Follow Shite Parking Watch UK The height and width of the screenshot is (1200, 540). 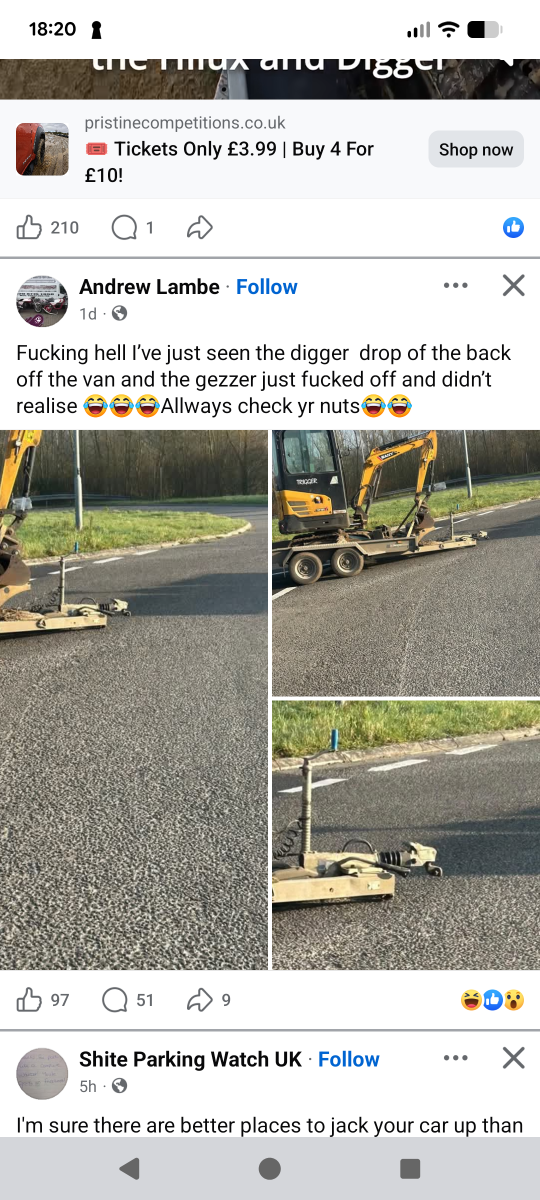[349, 1059]
